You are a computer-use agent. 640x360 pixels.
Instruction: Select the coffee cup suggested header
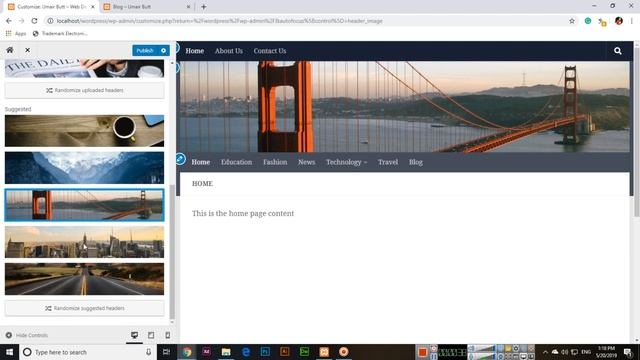84,131
